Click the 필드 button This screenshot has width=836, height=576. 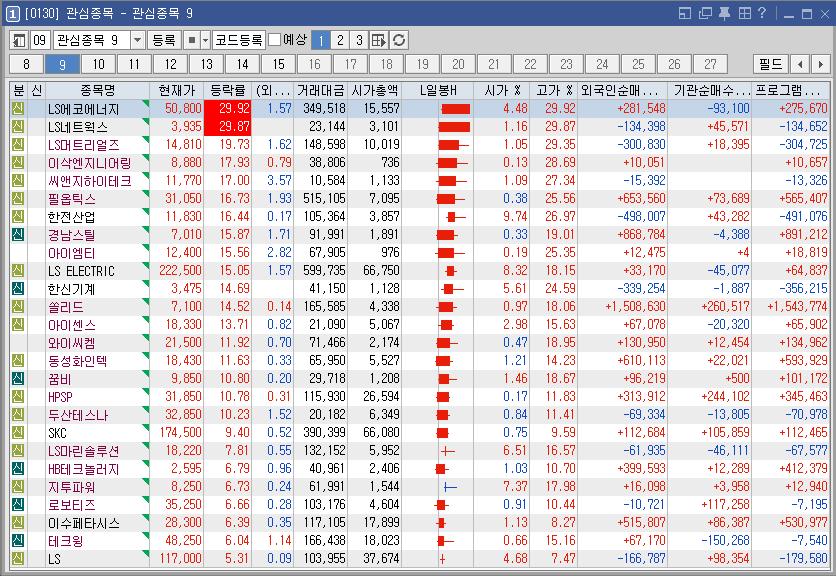pyautogui.click(x=770, y=65)
